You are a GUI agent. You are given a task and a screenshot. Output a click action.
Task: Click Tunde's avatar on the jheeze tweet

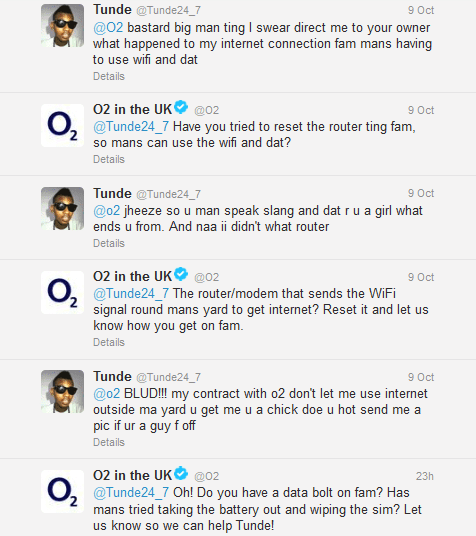62,208
